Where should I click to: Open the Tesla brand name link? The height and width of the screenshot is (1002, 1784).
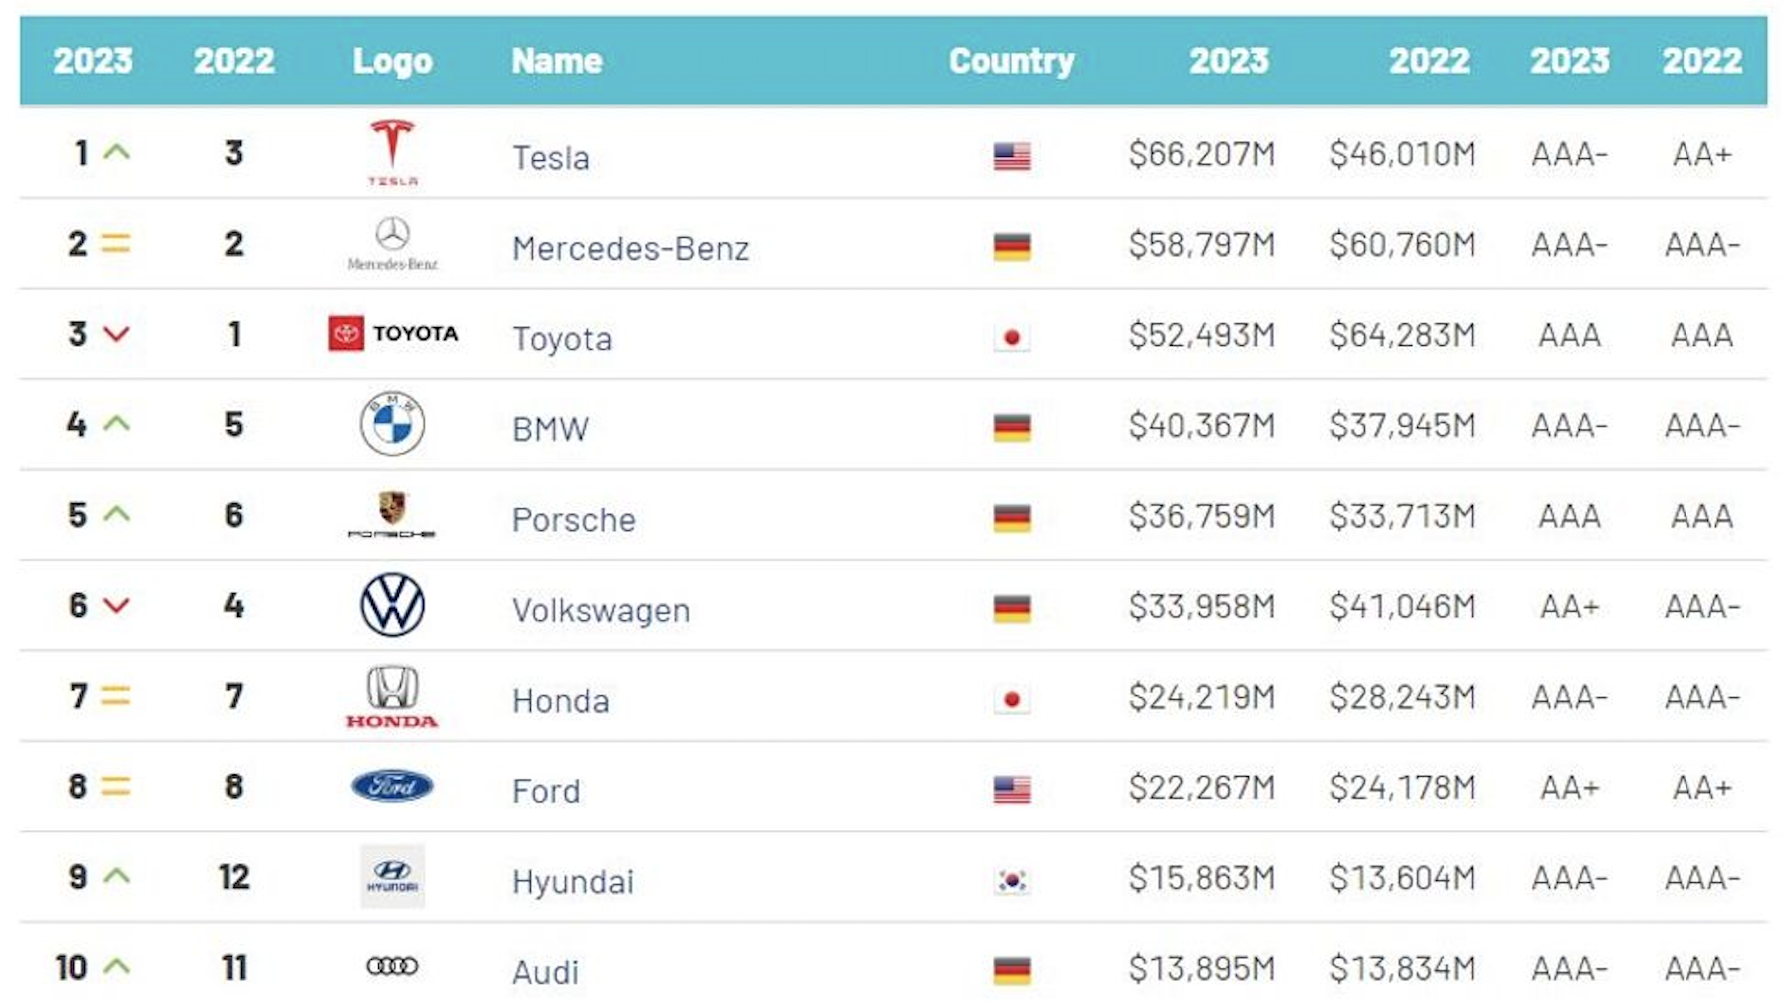550,158
